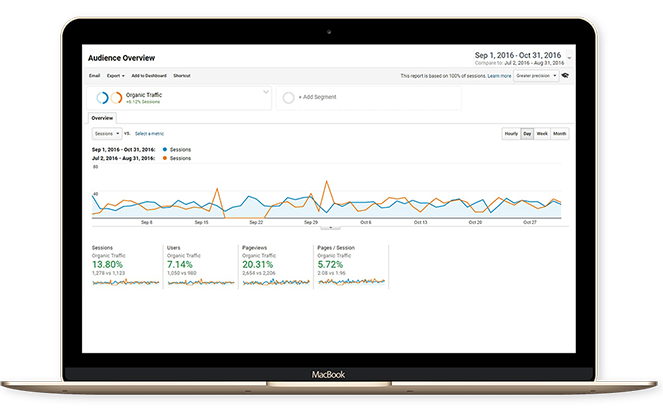The height and width of the screenshot is (417, 663).
Task: Click the orange Organic Traffic segment circle
Action: [x=116, y=98]
